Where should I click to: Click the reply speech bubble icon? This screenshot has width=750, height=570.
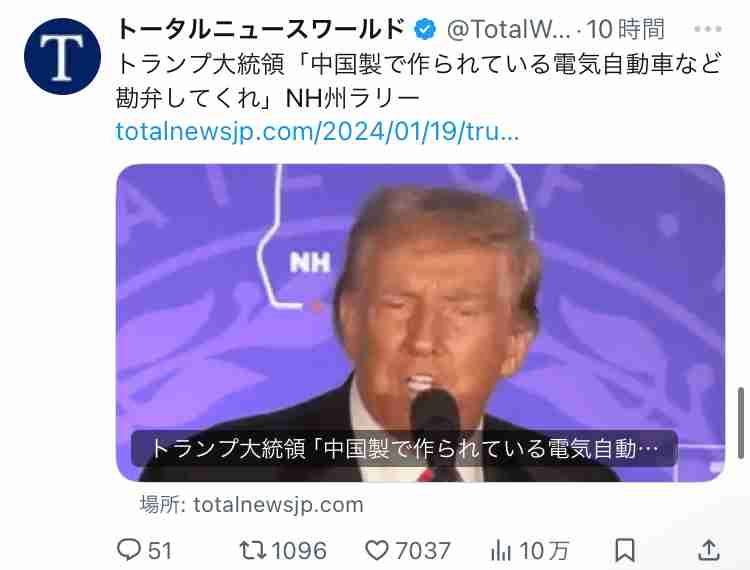[129, 549]
